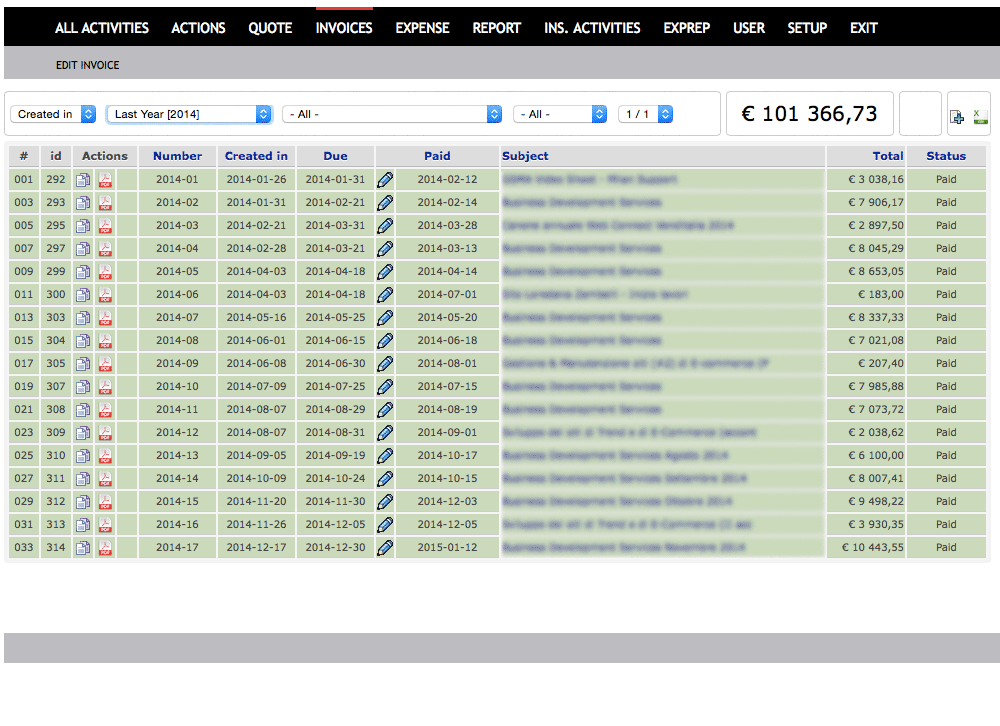Edit the paid date of invoice 2014-10
1000x726 pixels.
coord(385,387)
